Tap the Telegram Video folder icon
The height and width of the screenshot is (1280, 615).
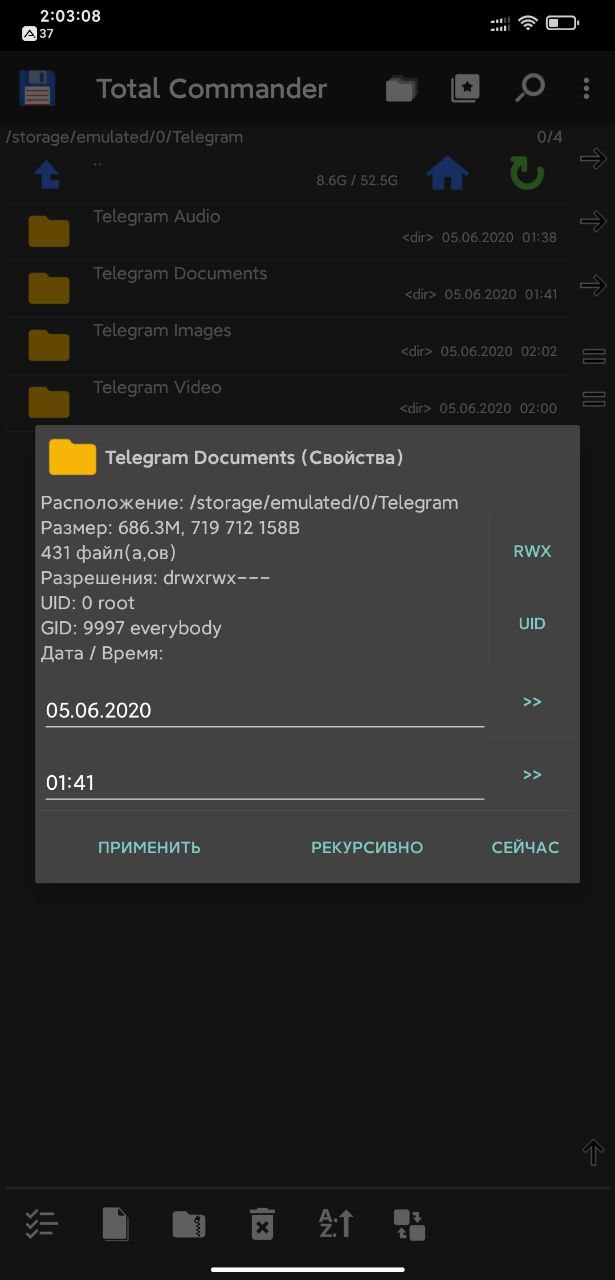click(49, 402)
